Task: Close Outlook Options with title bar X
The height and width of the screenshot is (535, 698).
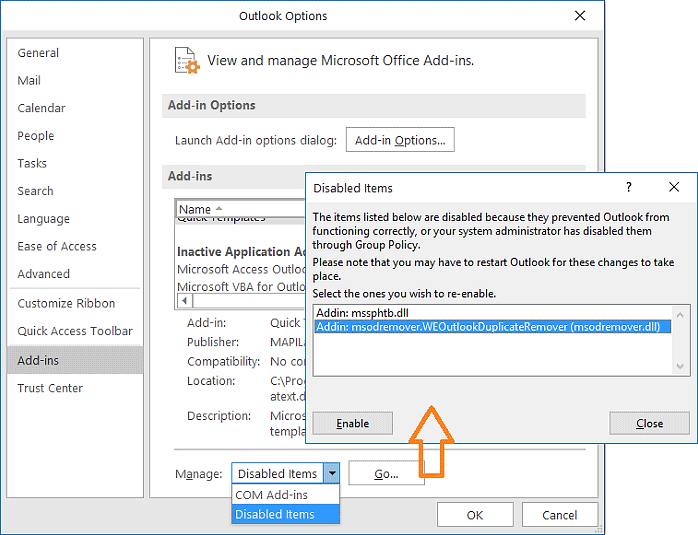Action: point(580,16)
